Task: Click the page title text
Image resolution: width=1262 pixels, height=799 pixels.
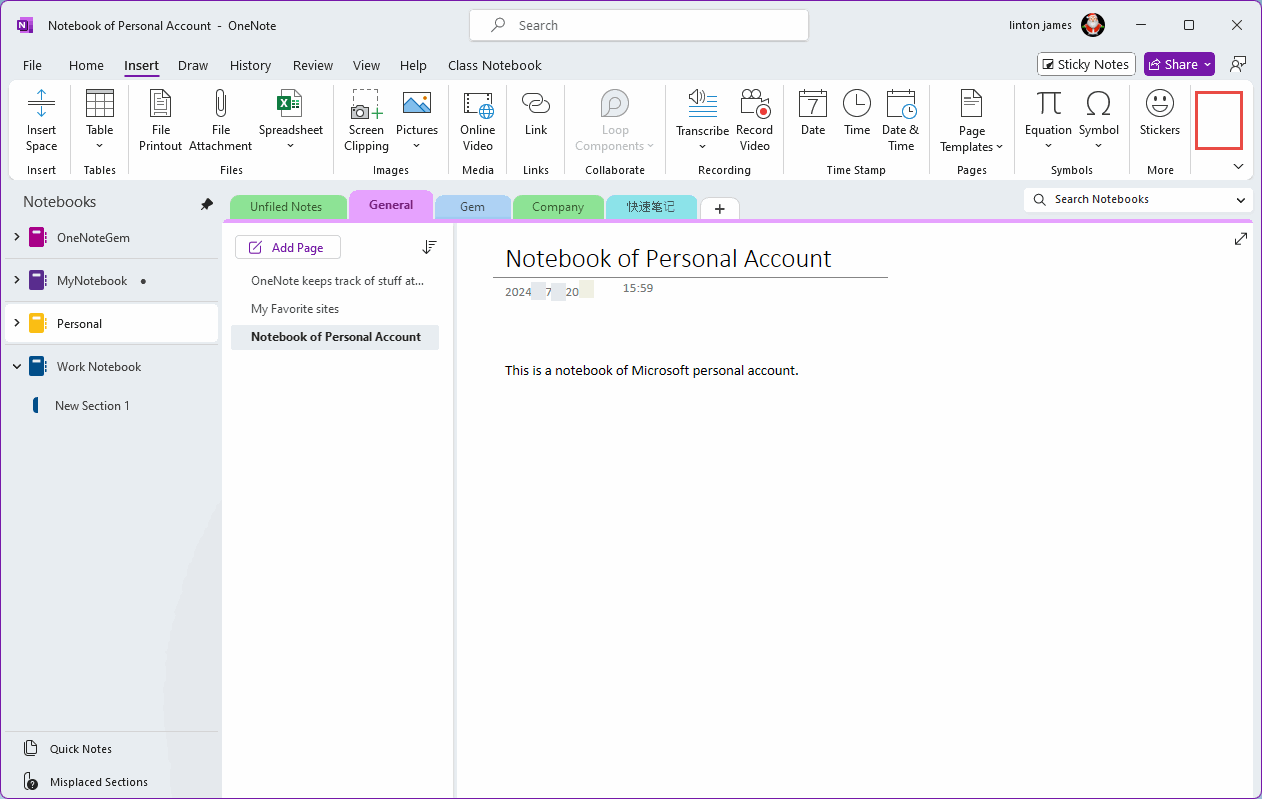Action: coord(668,258)
